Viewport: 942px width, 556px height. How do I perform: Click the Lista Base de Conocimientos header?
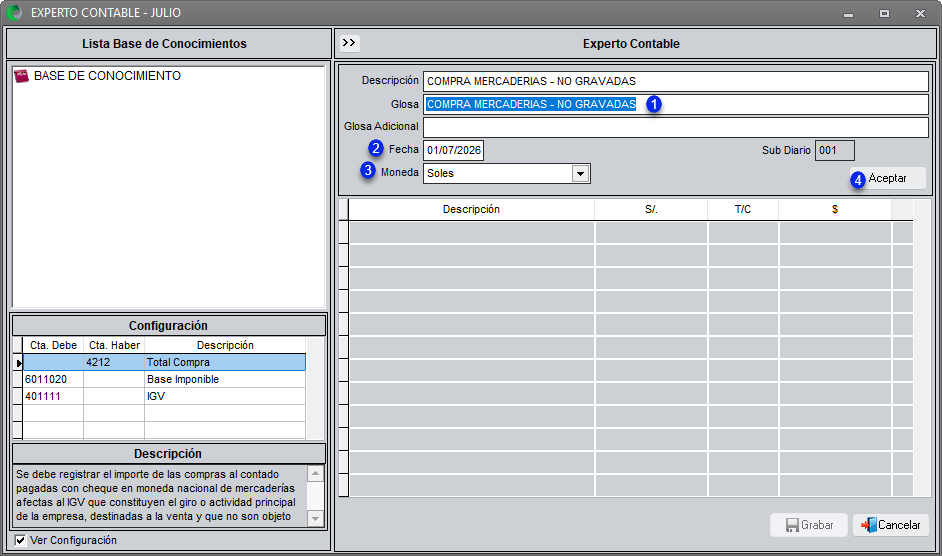point(168,43)
